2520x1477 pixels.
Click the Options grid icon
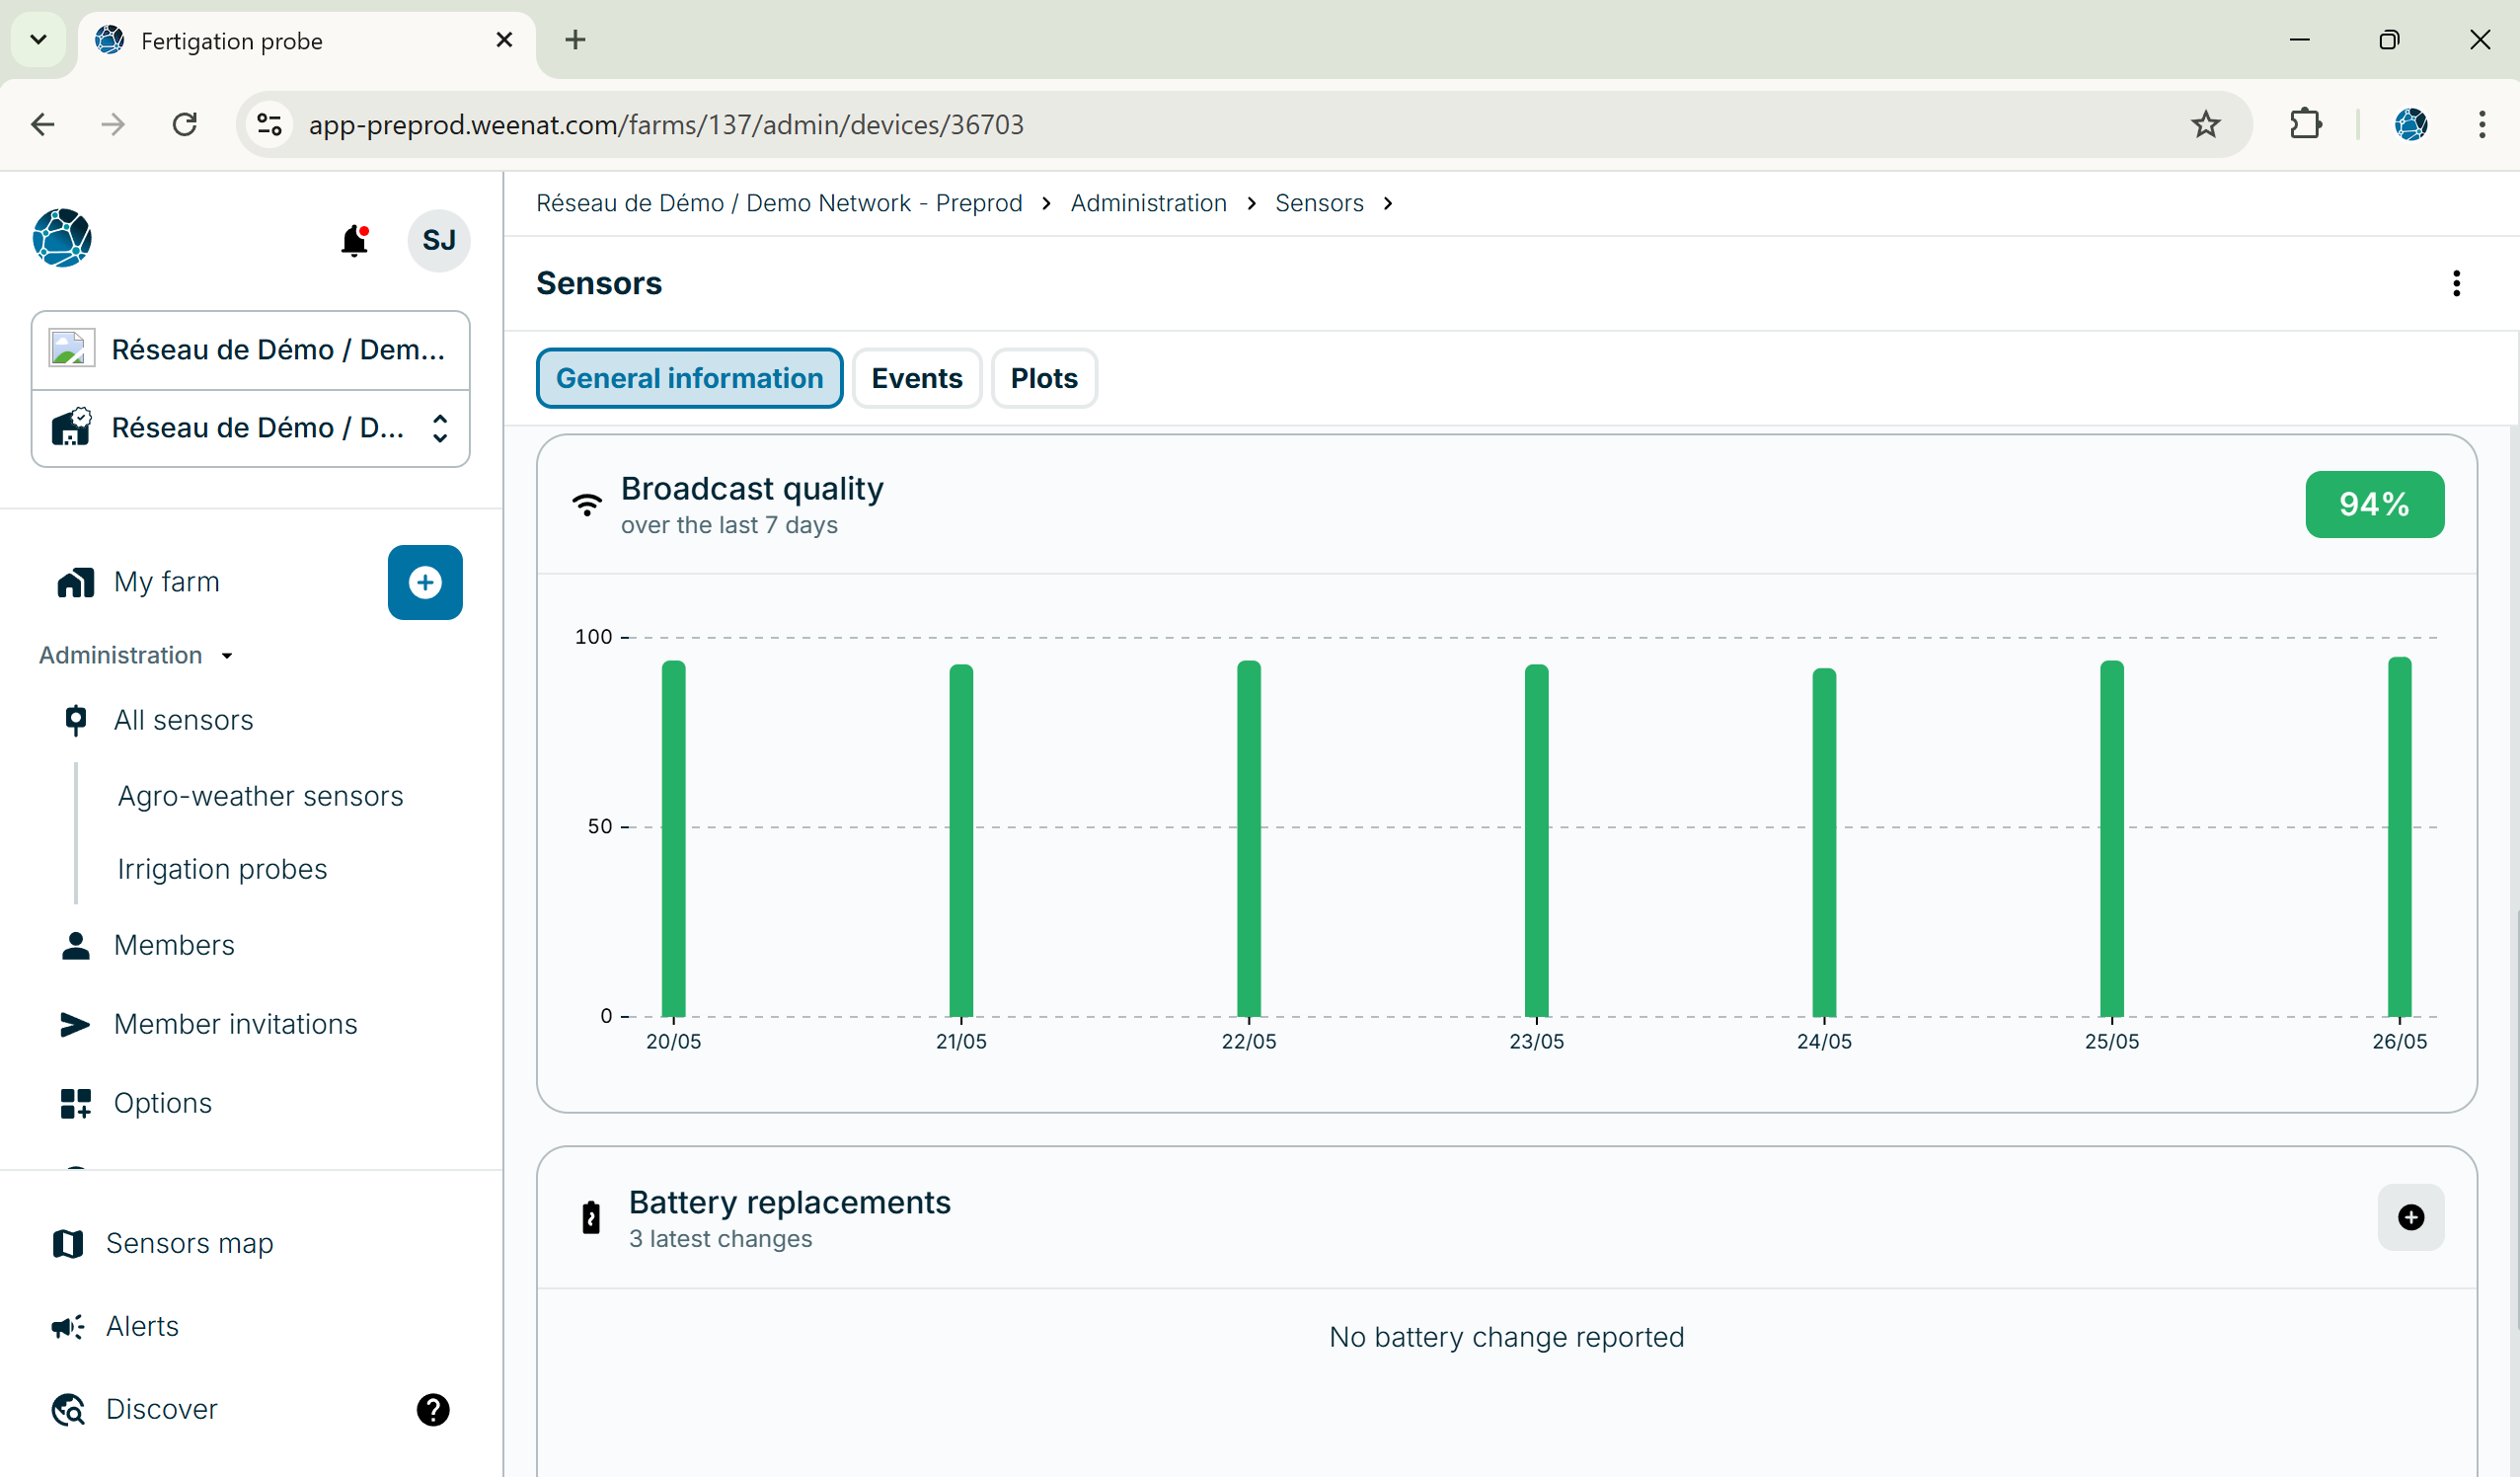[x=76, y=1103]
